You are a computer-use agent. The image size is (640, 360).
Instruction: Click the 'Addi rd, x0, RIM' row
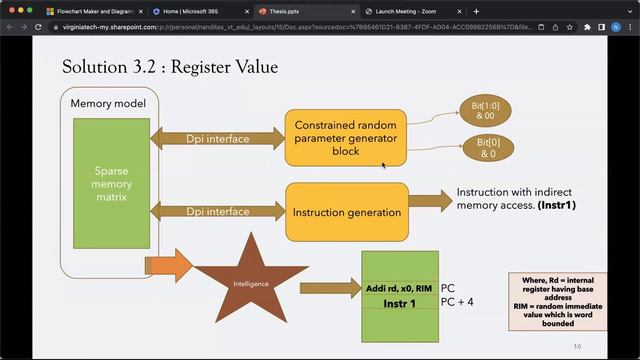399,289
